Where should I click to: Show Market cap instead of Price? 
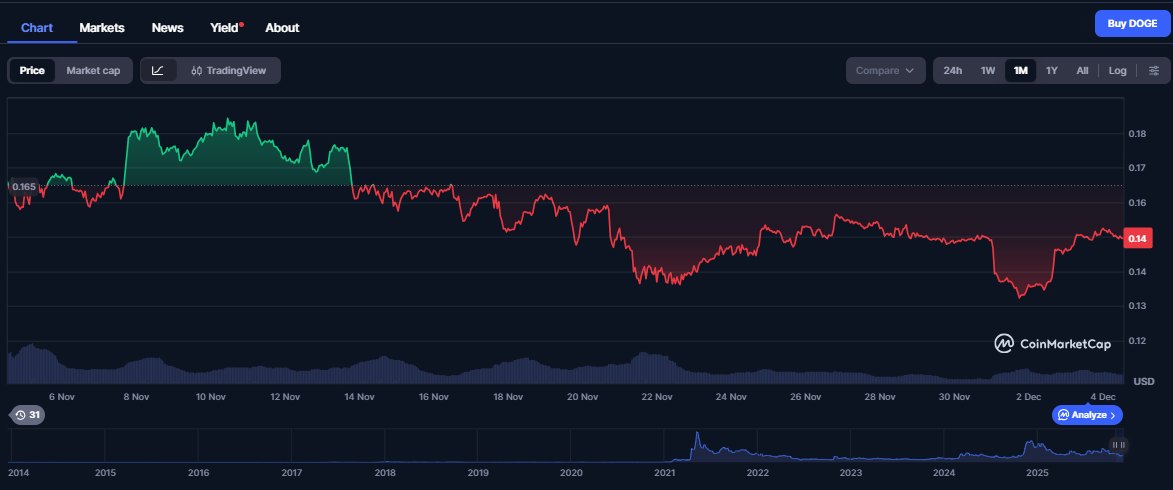tap(93, 70)
